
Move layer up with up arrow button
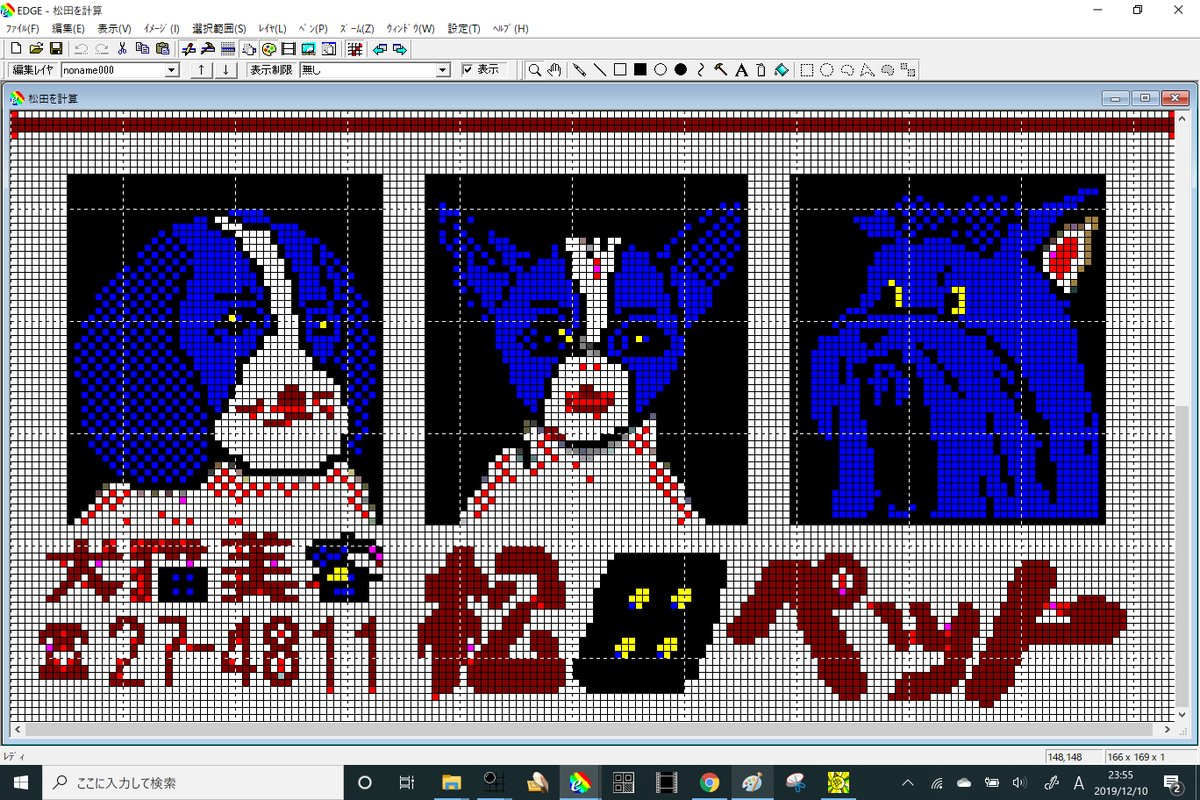coord(201,70)
